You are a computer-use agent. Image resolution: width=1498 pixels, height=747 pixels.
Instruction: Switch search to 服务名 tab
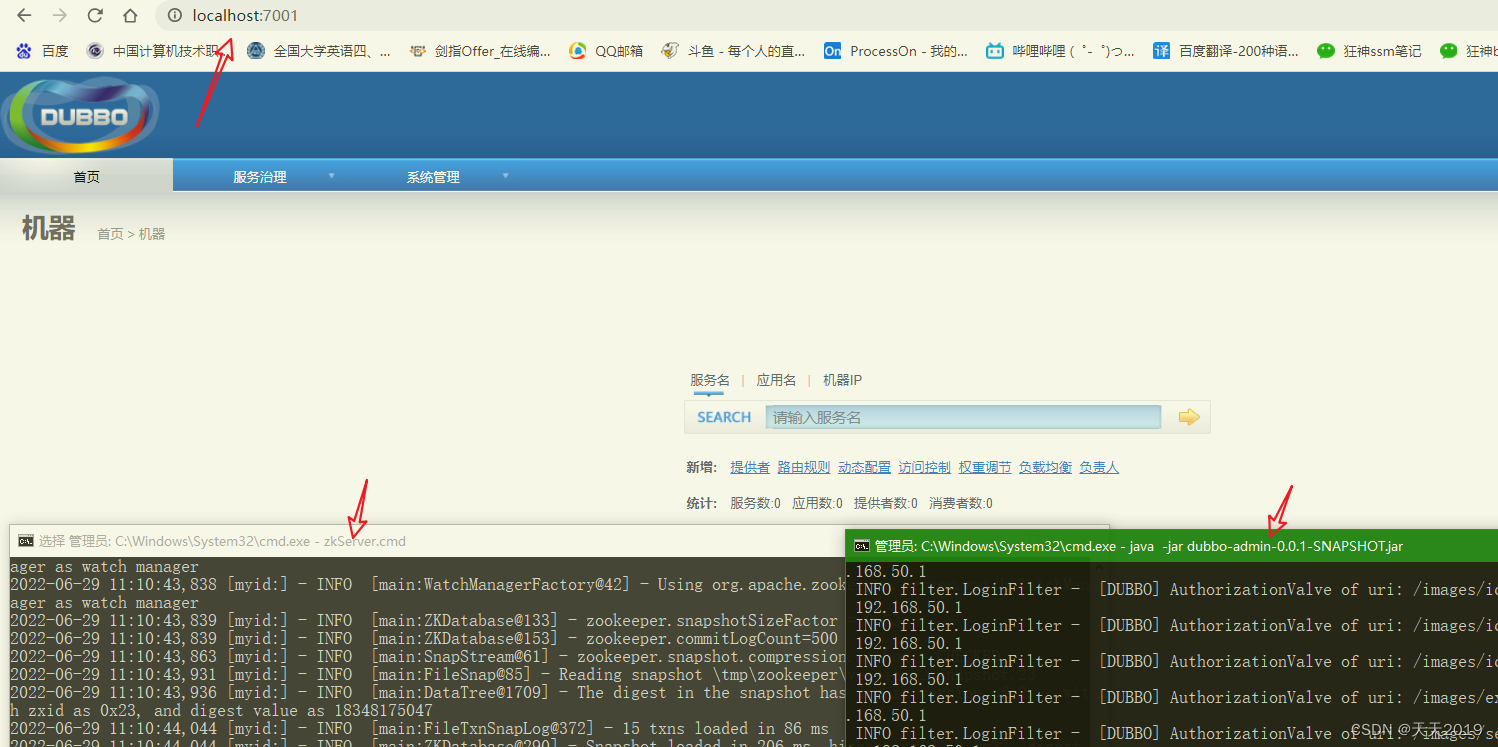(x=710, y=380)
